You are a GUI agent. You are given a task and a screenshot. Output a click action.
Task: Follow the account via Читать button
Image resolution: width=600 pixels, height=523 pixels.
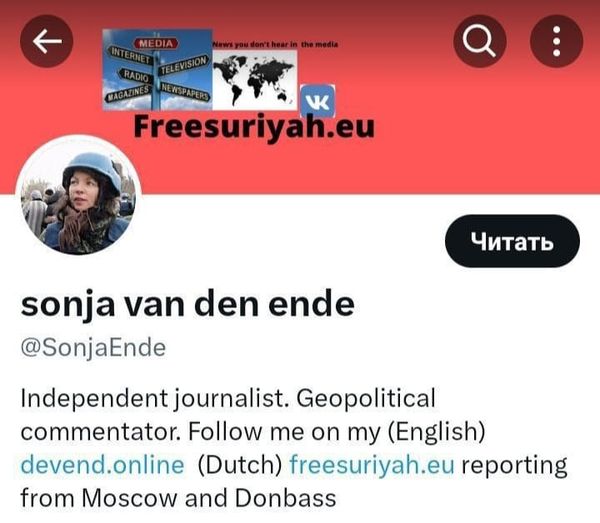[512, 241]
